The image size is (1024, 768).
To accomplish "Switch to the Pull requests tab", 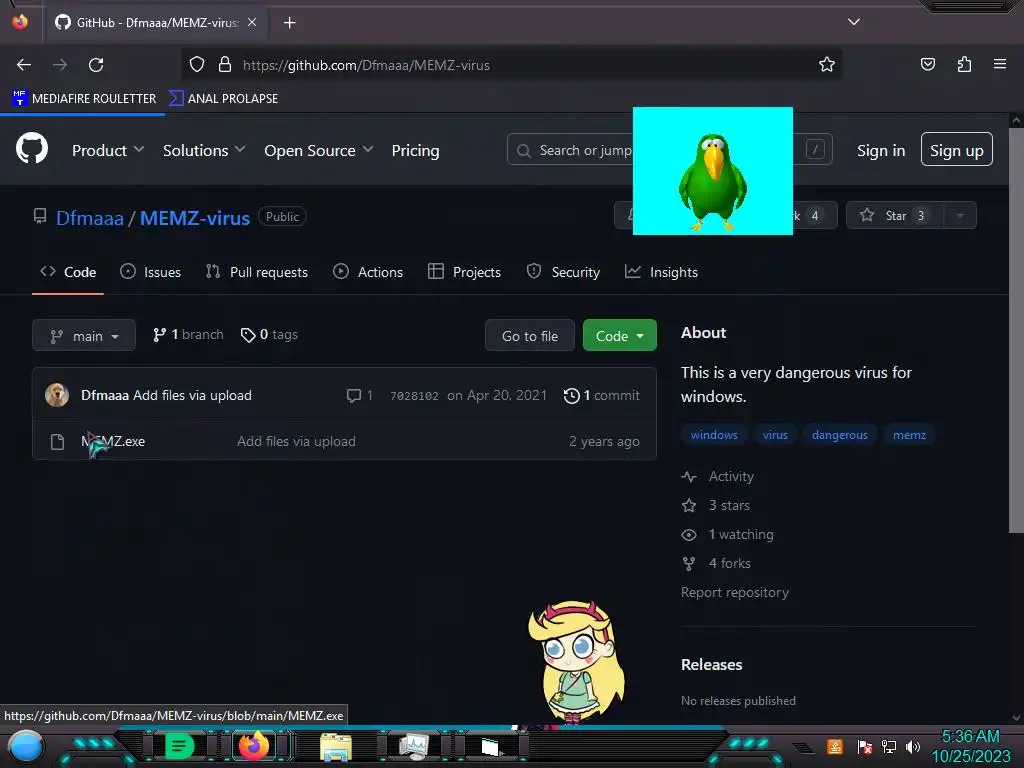I will point(257,272).
